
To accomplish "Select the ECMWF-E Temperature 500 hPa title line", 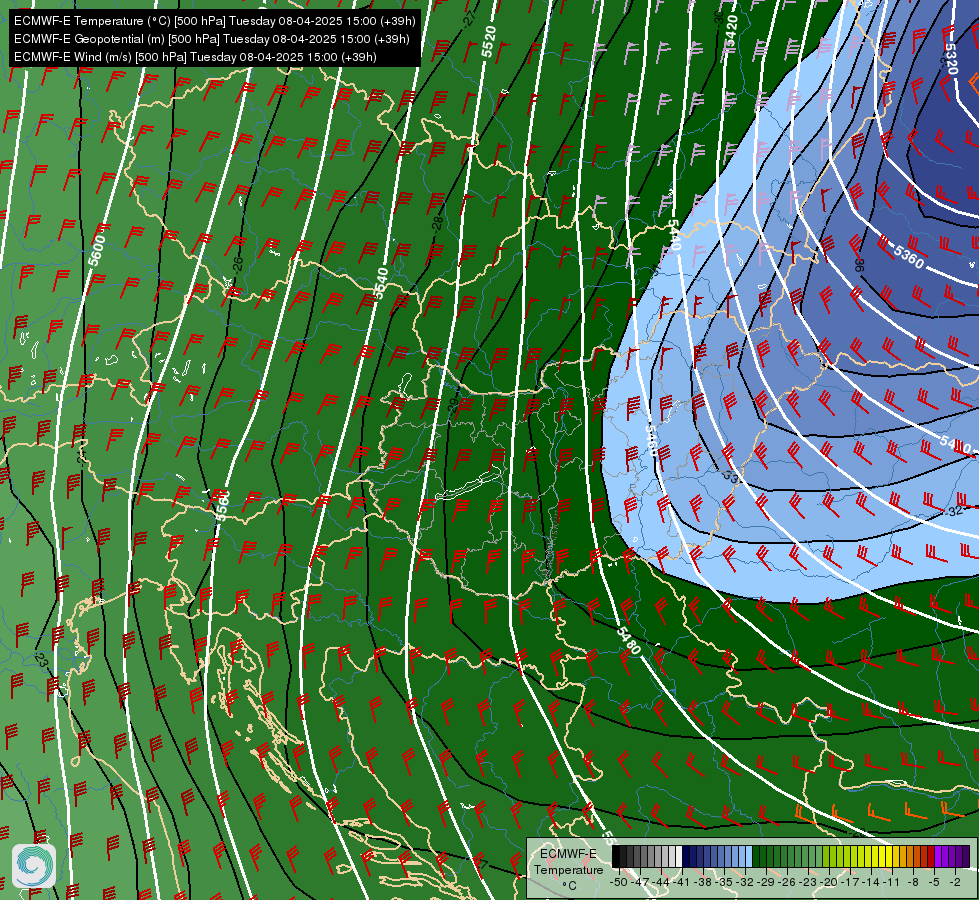I will coord(215,21).
